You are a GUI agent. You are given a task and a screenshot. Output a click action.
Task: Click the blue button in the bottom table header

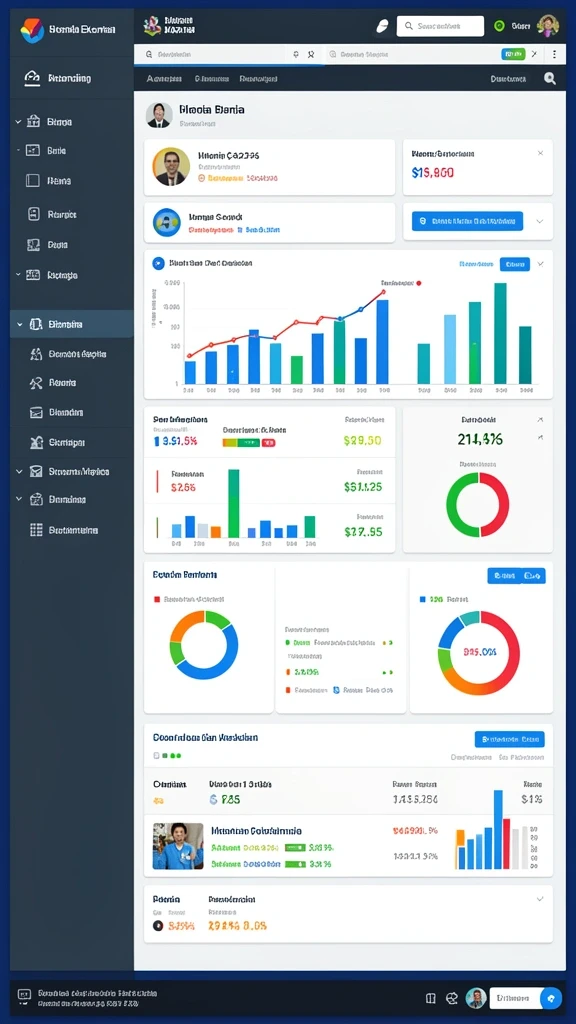(x=509, y=739)
